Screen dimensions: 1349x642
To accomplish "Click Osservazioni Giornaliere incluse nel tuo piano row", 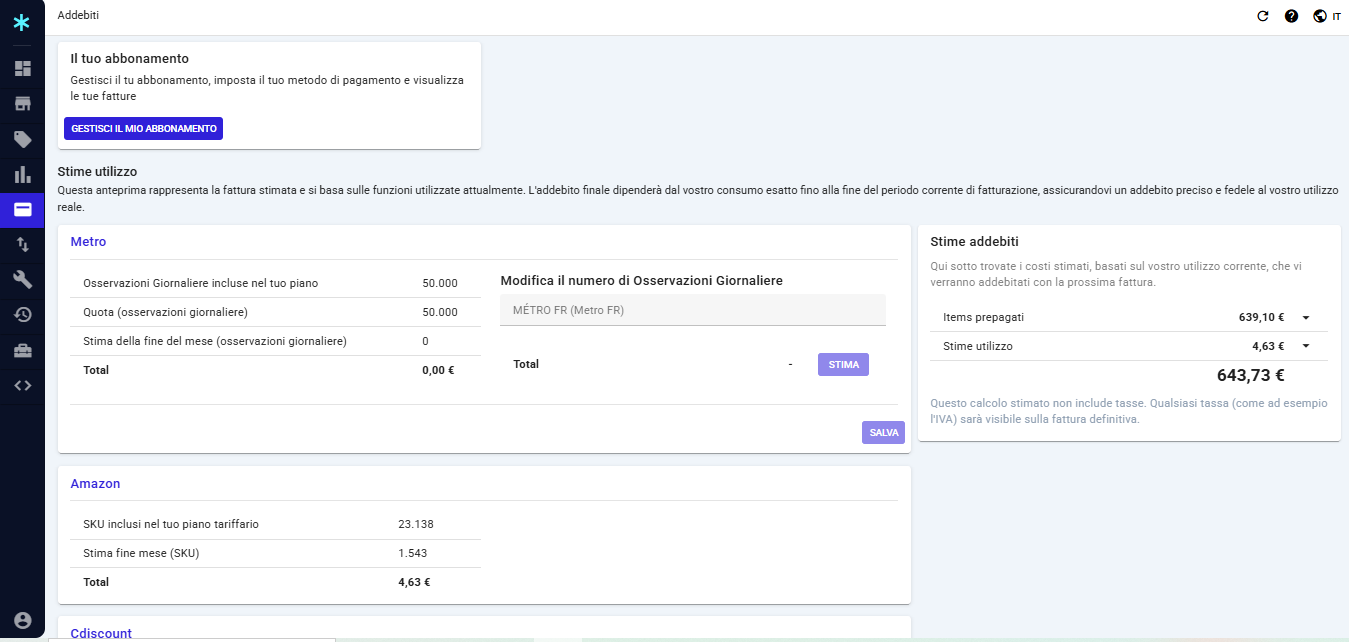I will tap(275, 283).
